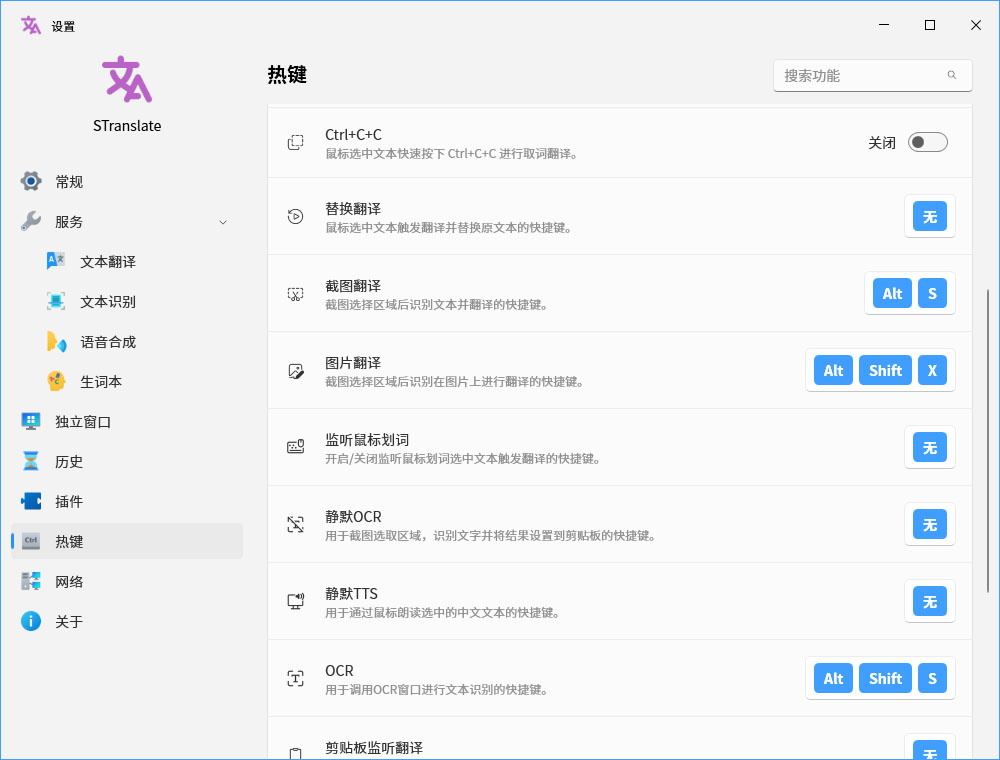Maximize the 设置 window
The height and width of the screenshot is (760, 1000).
930,25
